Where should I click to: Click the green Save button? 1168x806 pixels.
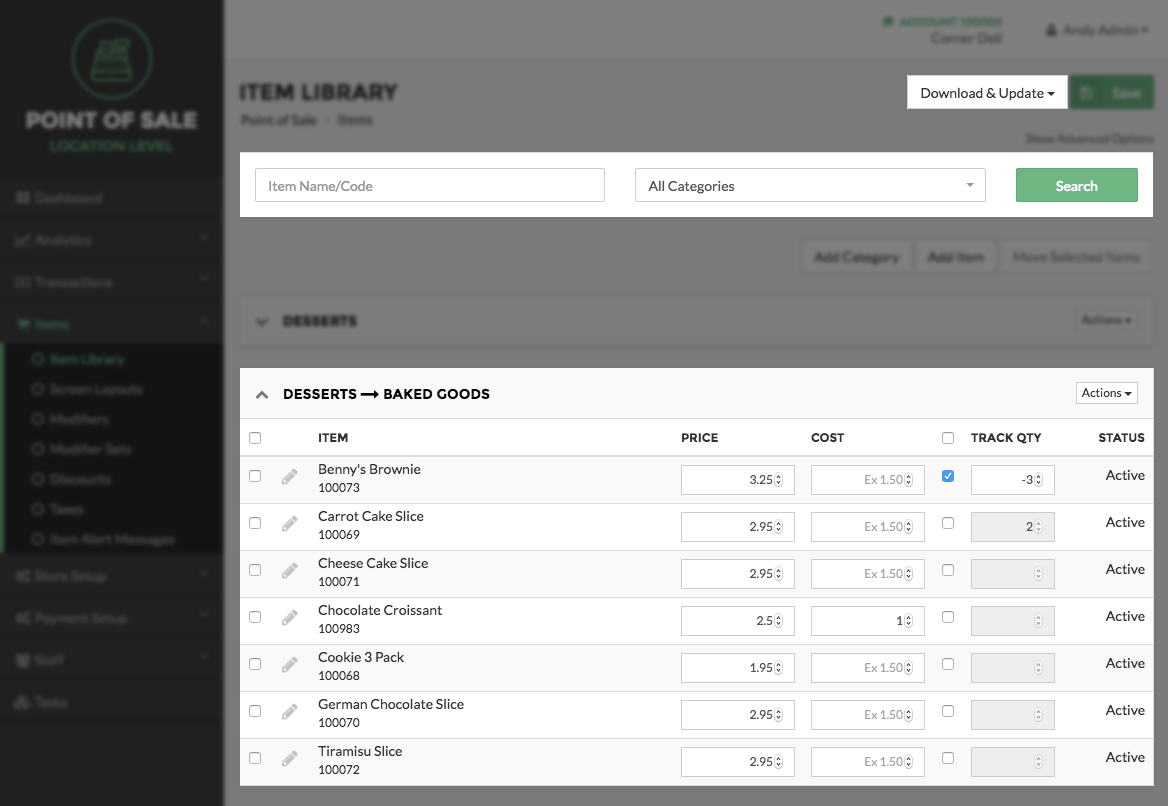tap(1111, 93)
